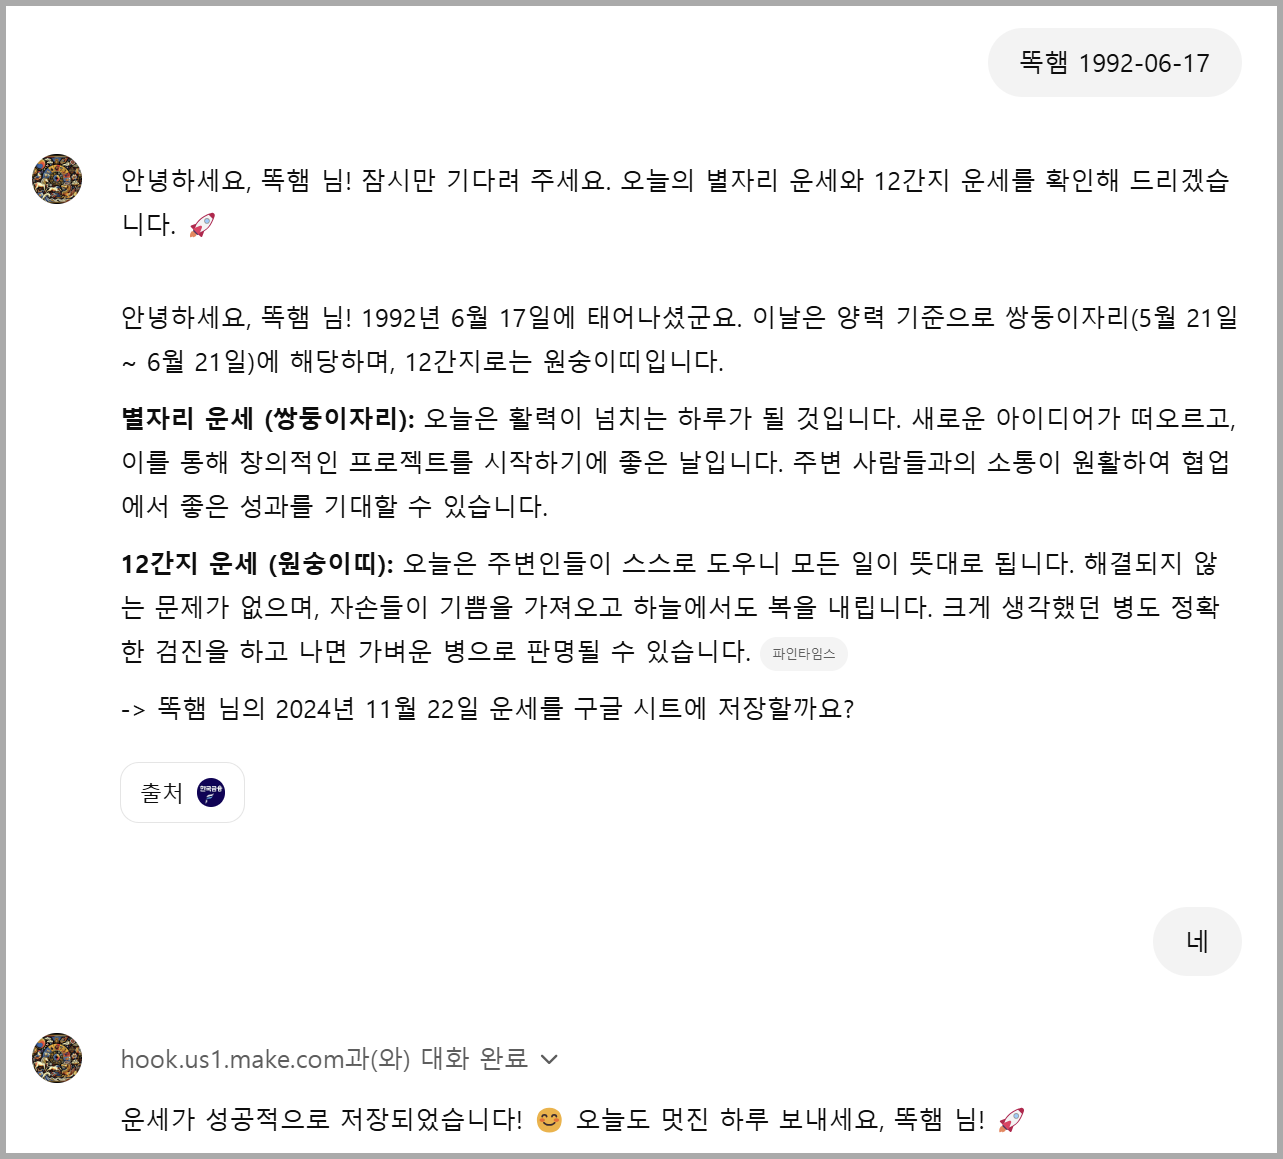Click the rocket emoji after 드리겠습니다

click(x=202, y=225)
